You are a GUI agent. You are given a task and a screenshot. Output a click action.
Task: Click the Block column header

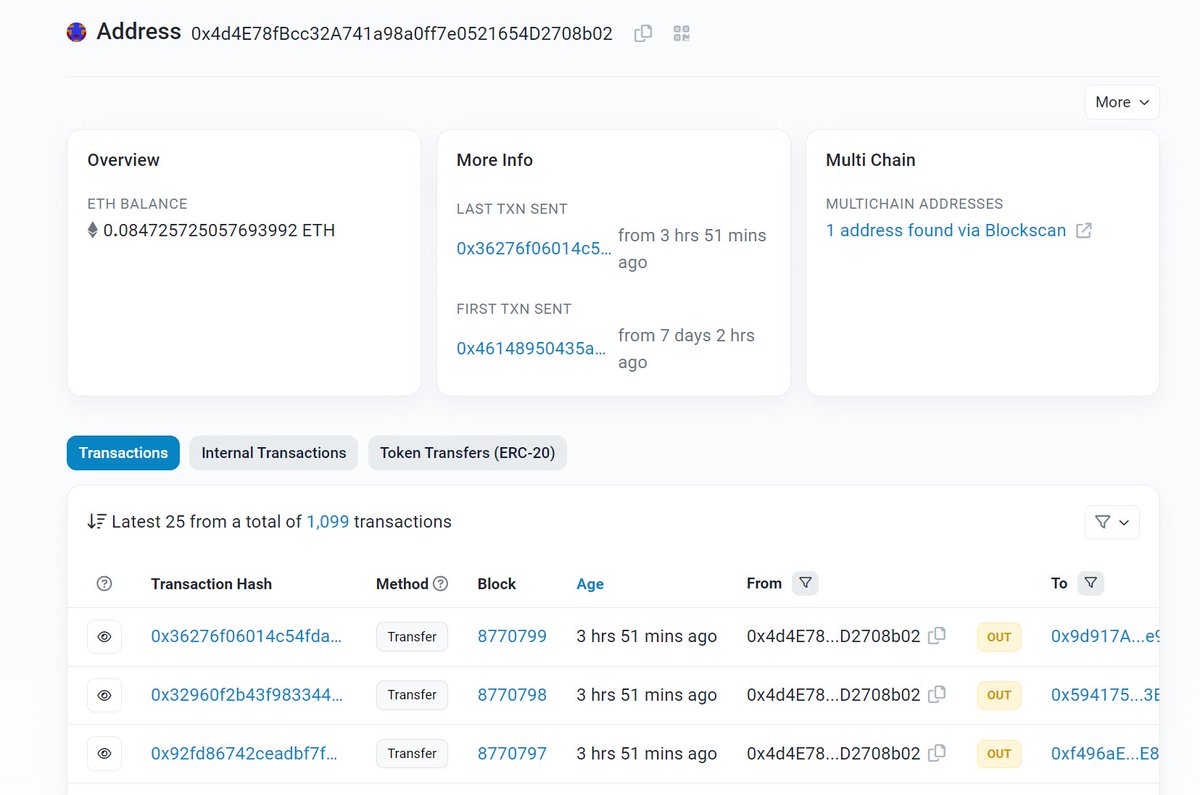tap(497, 584)
